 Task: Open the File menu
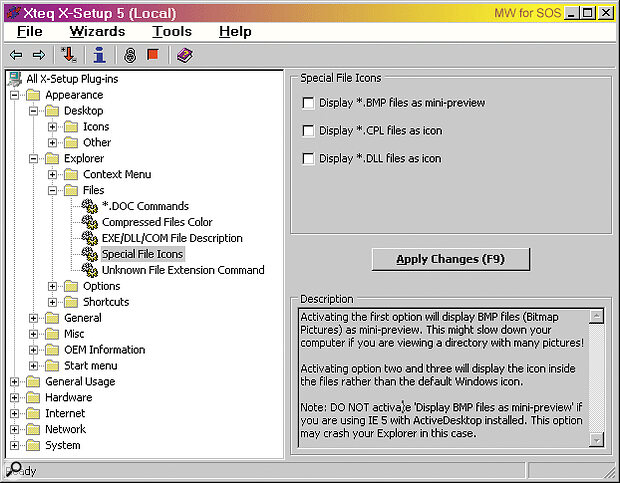pyautogui.click(x=30, y=32)
